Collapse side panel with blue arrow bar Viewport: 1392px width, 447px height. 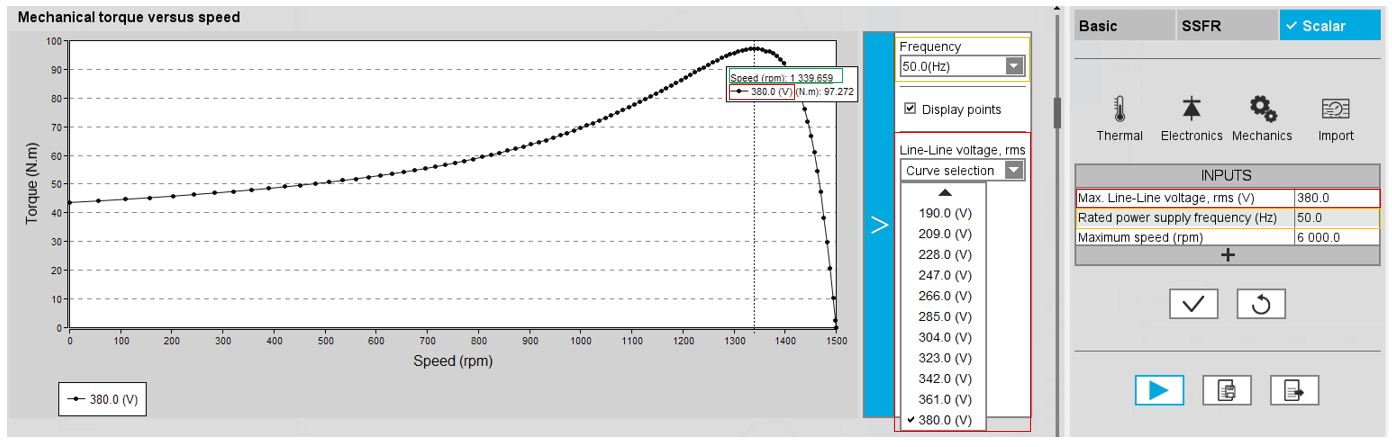(x=879, y=225)
